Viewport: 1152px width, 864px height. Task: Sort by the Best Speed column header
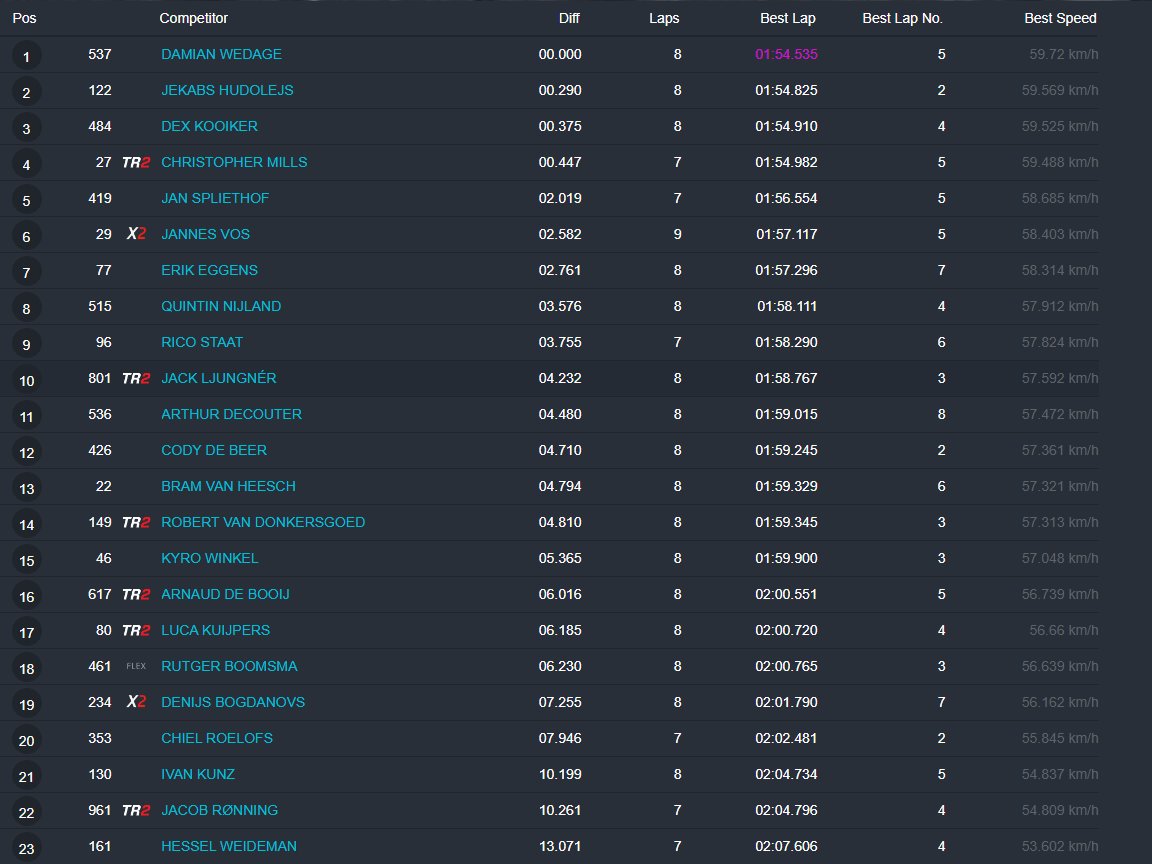(1060, 18)
